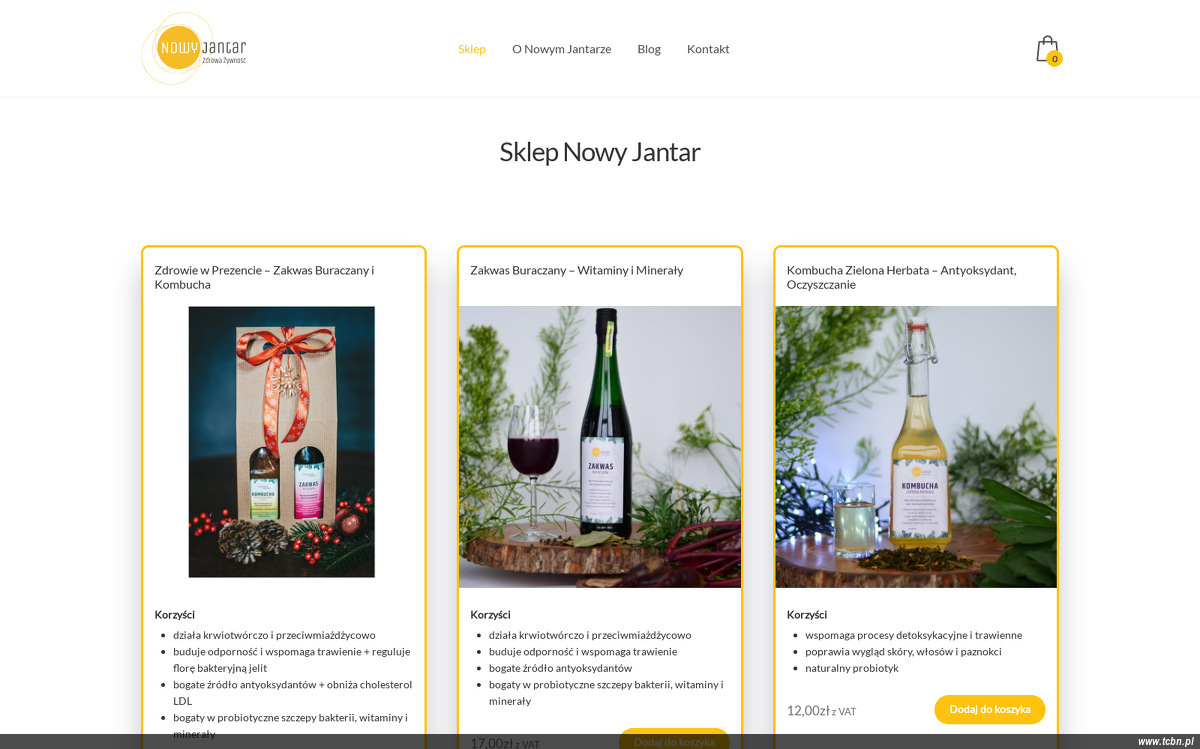
Task: Add Zakwas Buraczany to cart
Action: tap(674, 741)
